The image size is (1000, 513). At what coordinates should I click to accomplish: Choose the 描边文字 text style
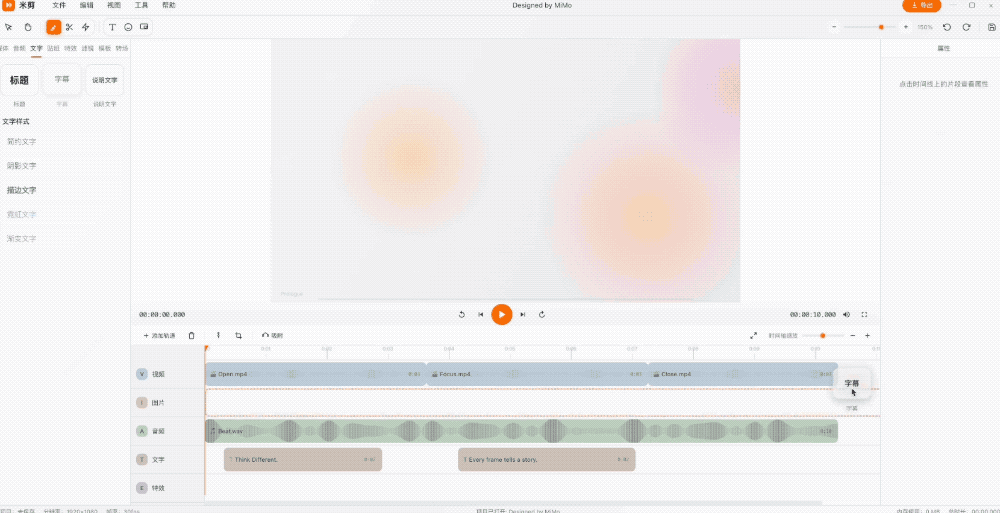tap(22, 190)
